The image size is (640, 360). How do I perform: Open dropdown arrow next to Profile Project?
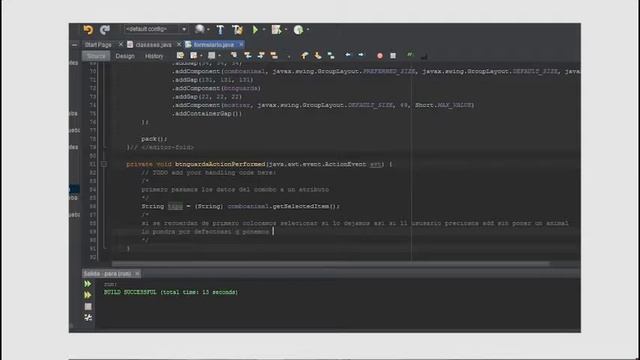308,29
